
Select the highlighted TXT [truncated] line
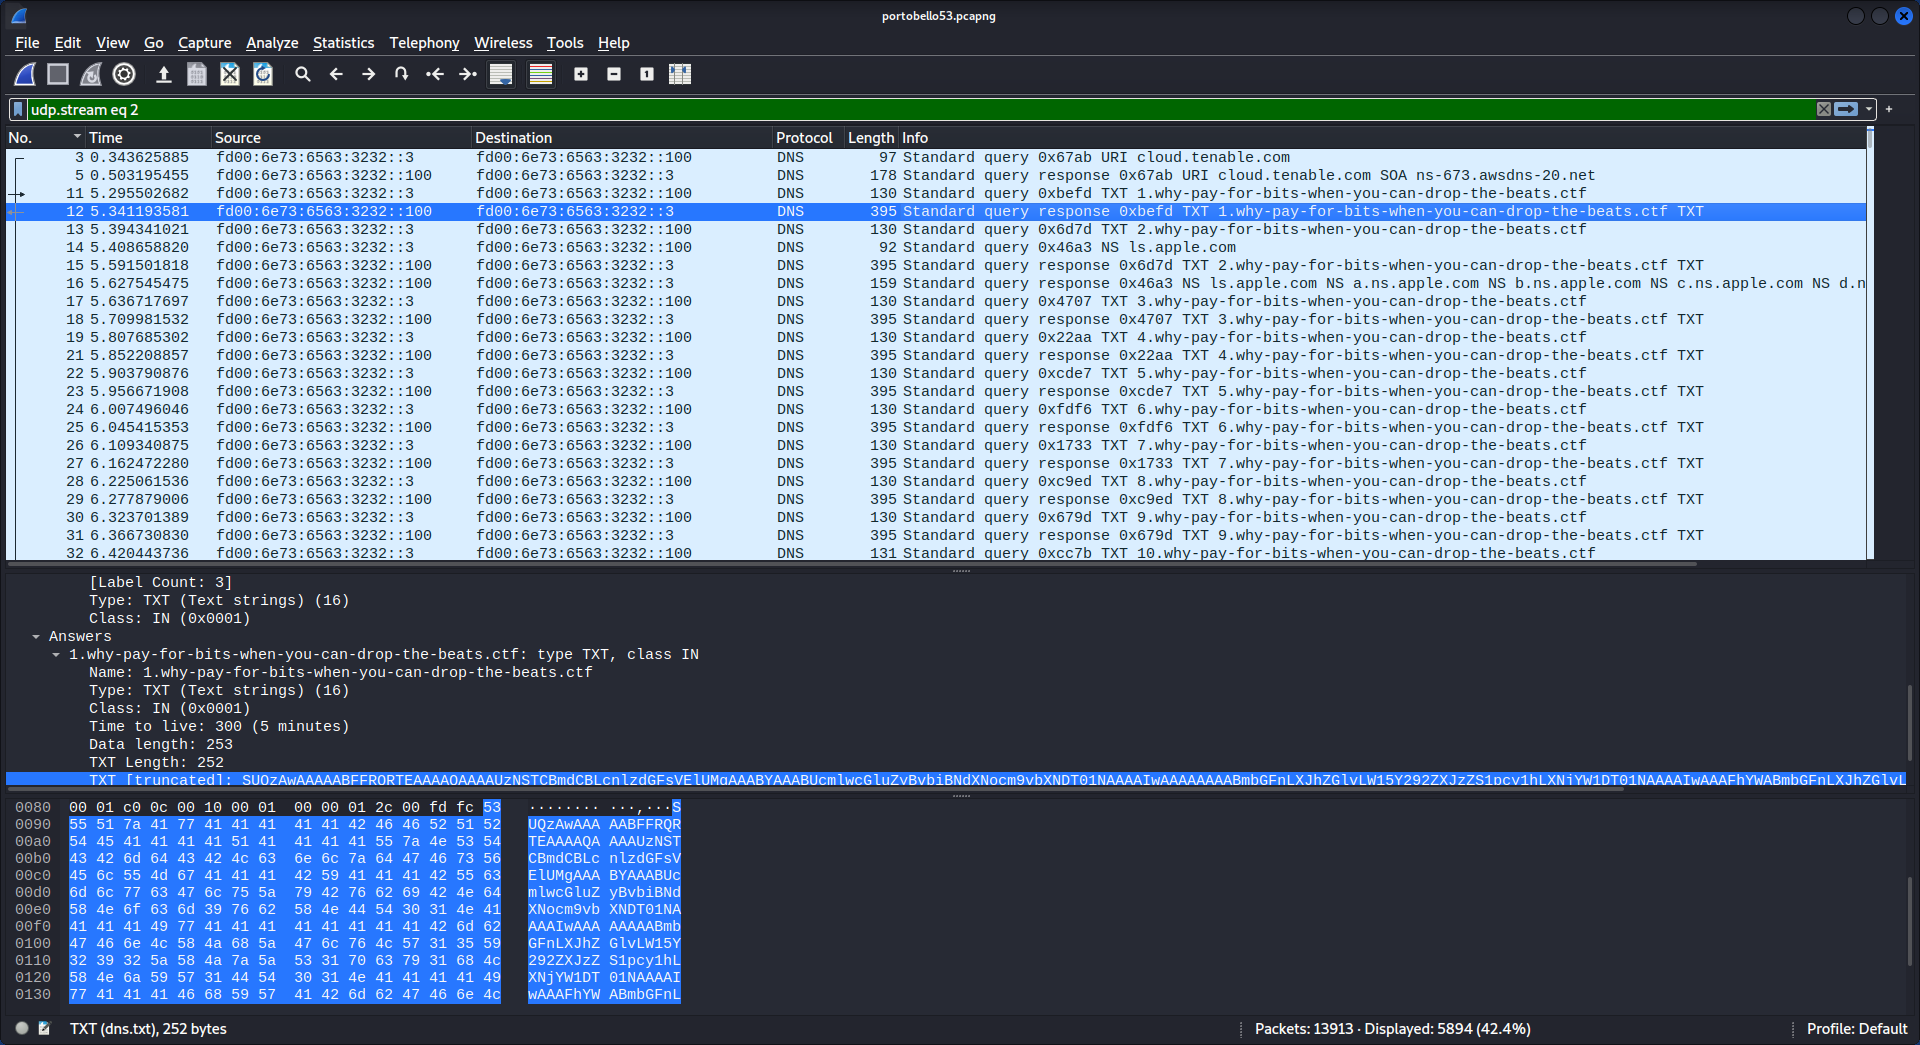coord(955,780)
